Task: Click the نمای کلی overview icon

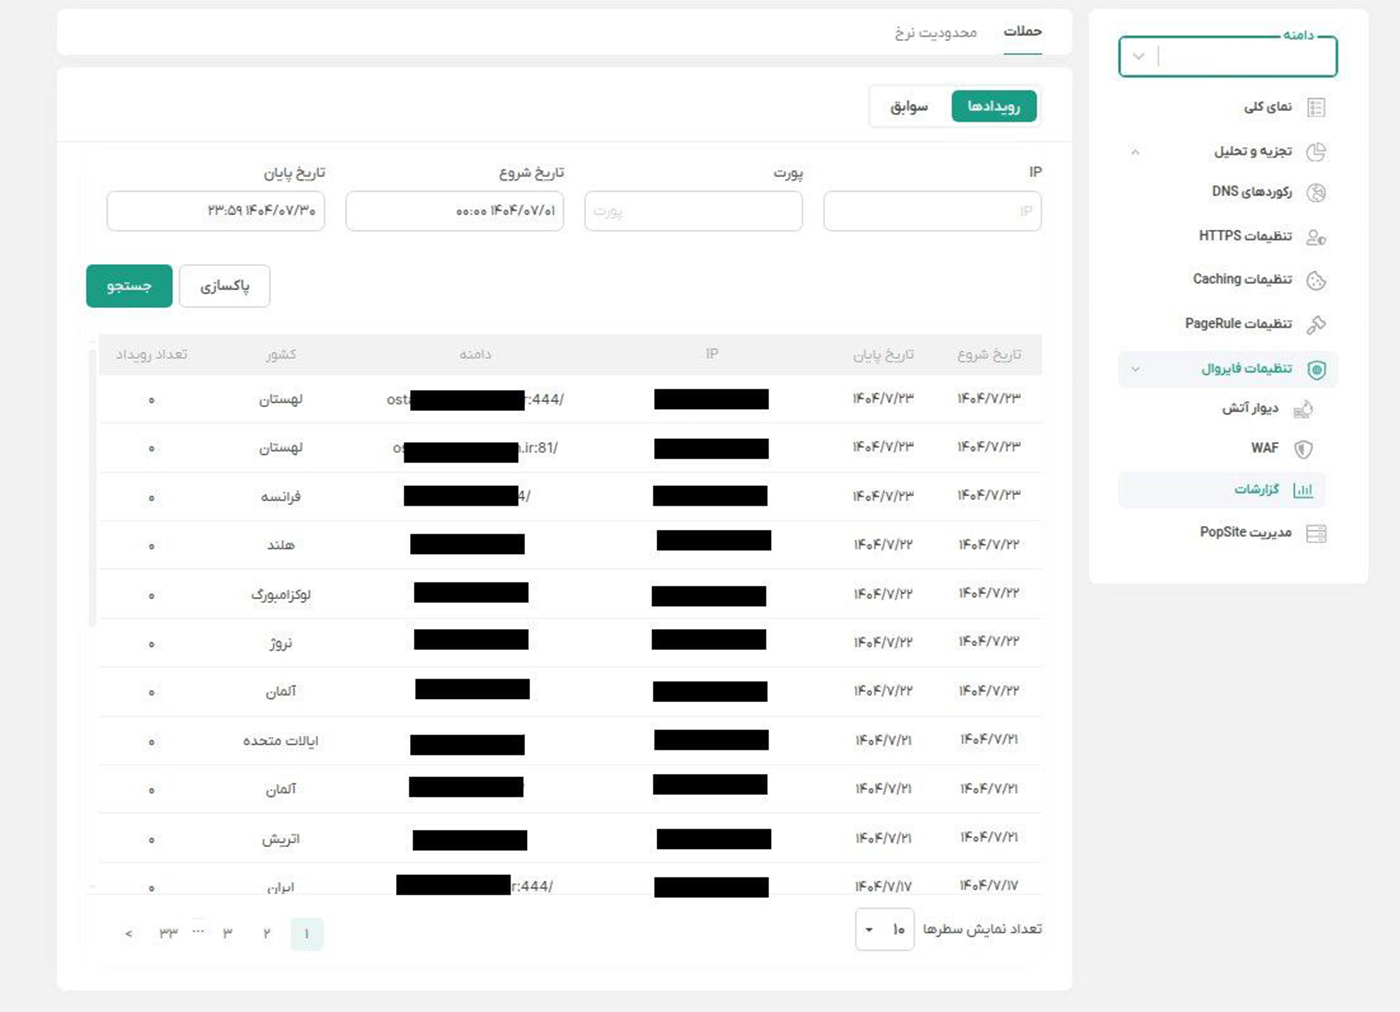Action: tap(1316, 107)
